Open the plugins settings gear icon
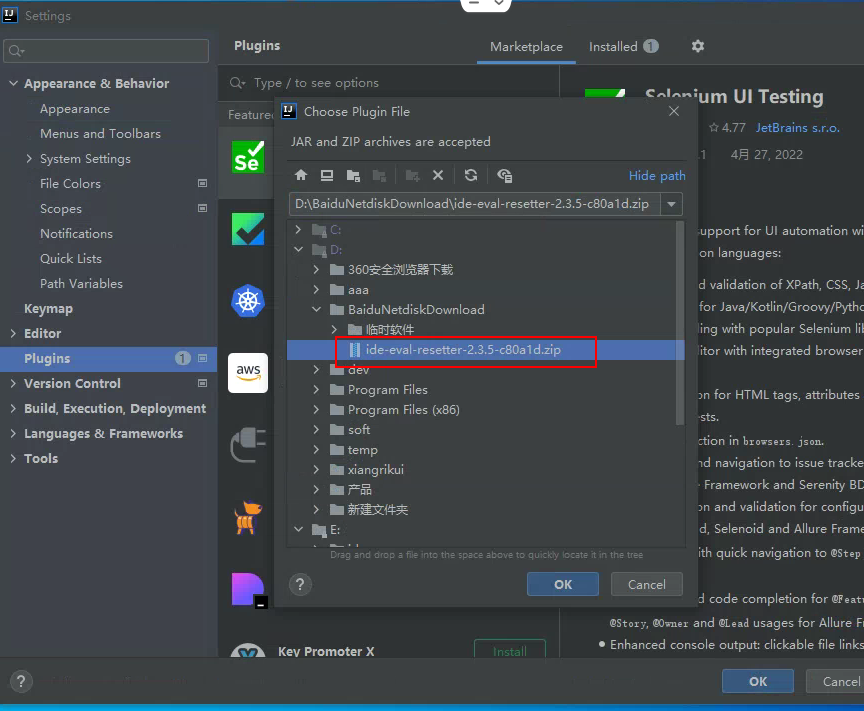The image size is (864, 711). pyautogui.click(x=698, y=46)
